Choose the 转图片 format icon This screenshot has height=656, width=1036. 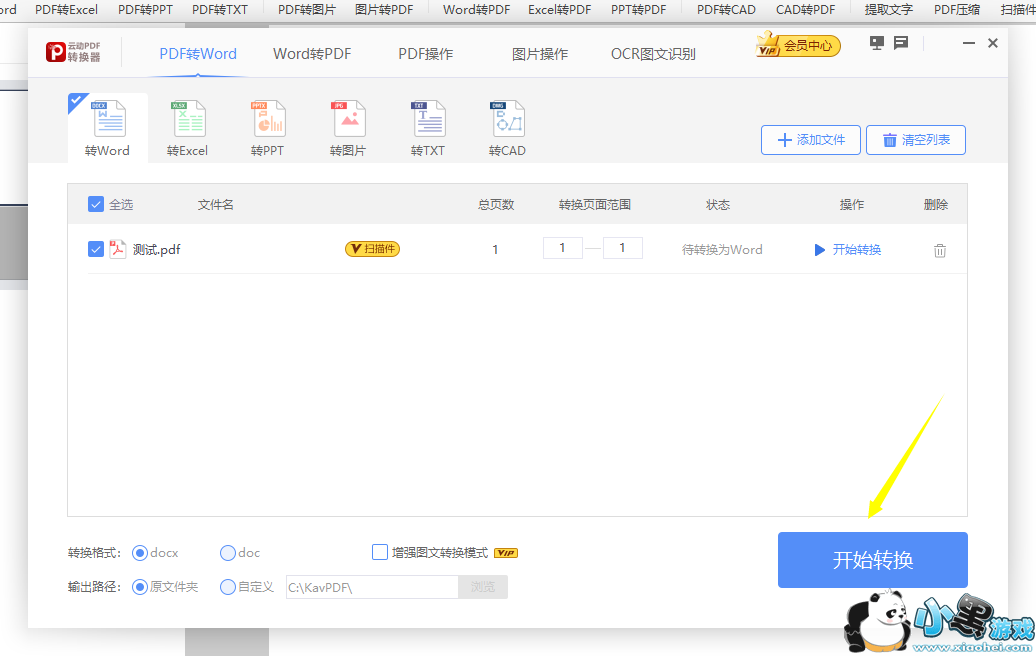(x=348, y=120)
